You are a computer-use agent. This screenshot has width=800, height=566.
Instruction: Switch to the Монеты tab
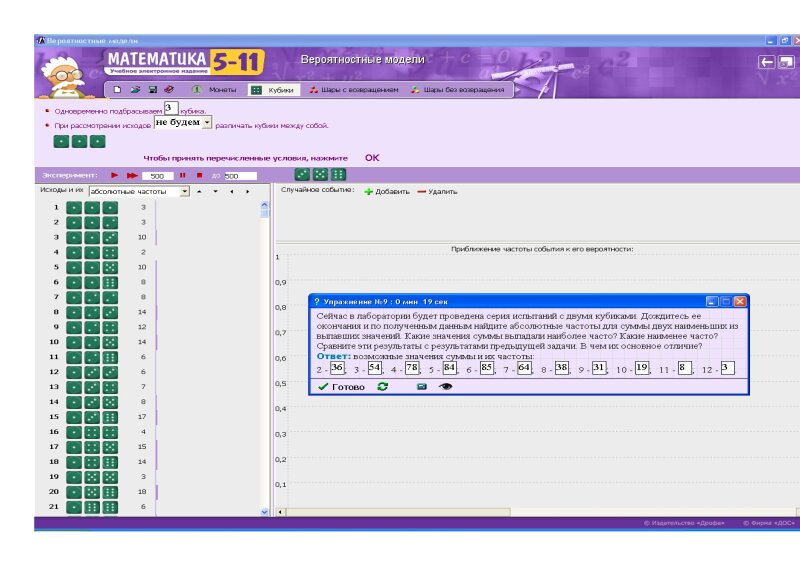tap(214, 90)
